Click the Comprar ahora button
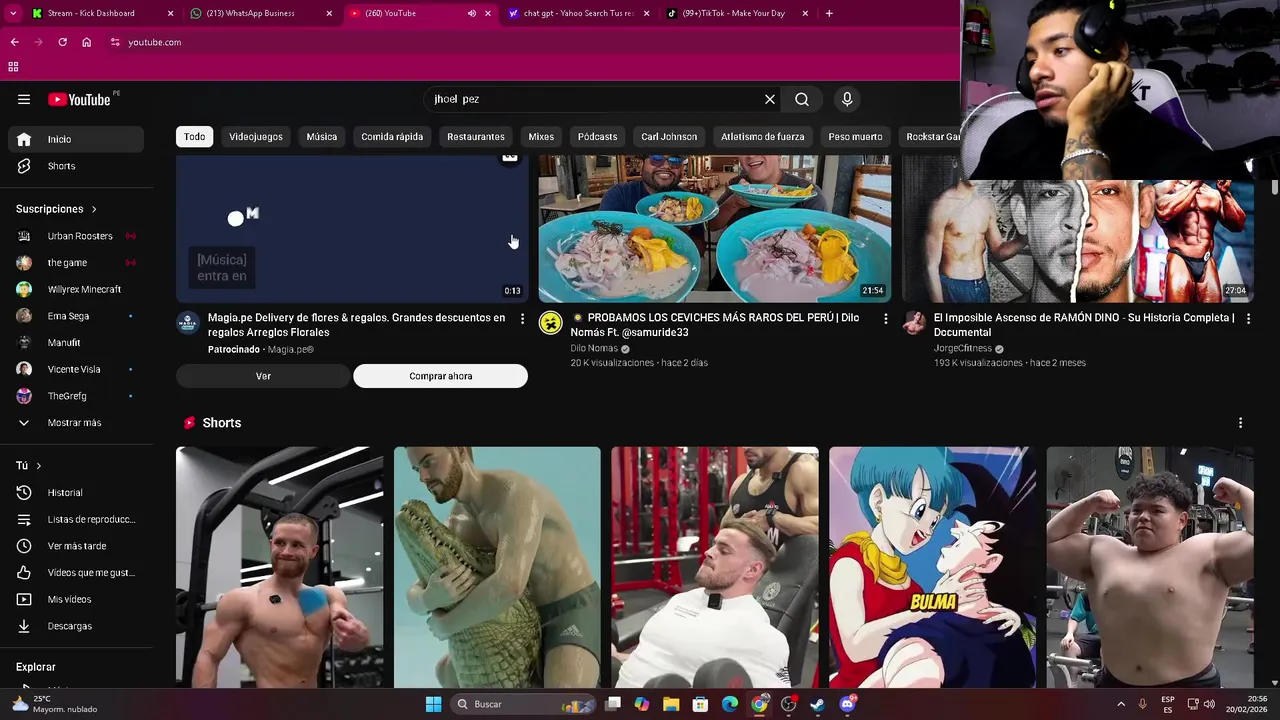The height and width of the screenshot is (720, 1280). coord(440,376)
